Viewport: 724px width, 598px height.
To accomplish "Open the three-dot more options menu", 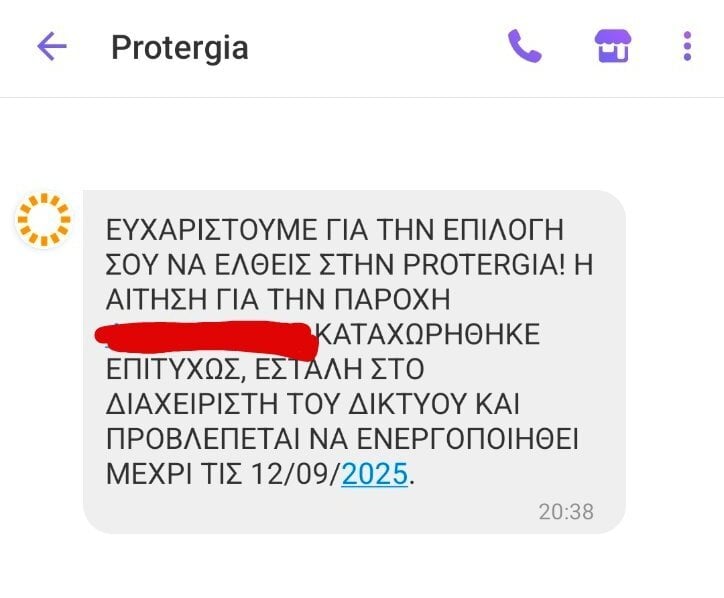I will pos(687,46).
